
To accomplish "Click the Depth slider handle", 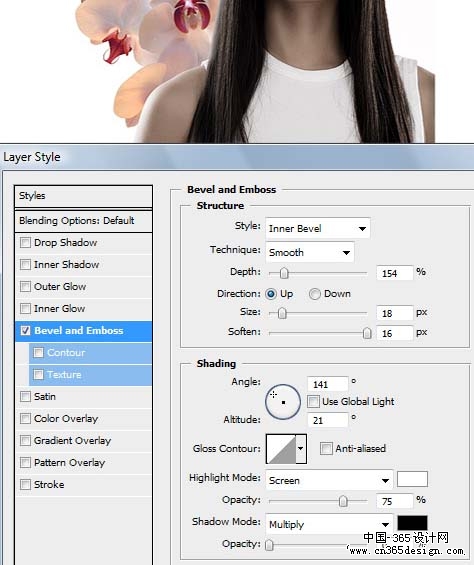I will click(284, 273).
